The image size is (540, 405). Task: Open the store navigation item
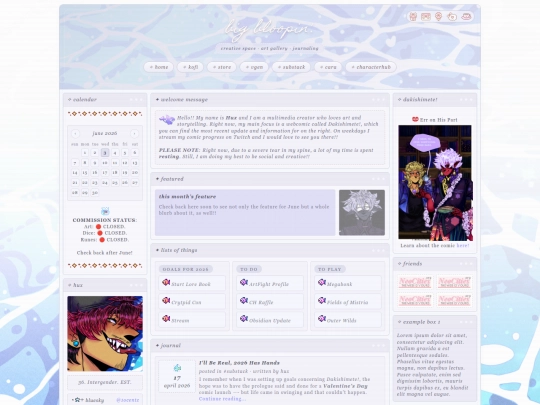tap(222, 67)
